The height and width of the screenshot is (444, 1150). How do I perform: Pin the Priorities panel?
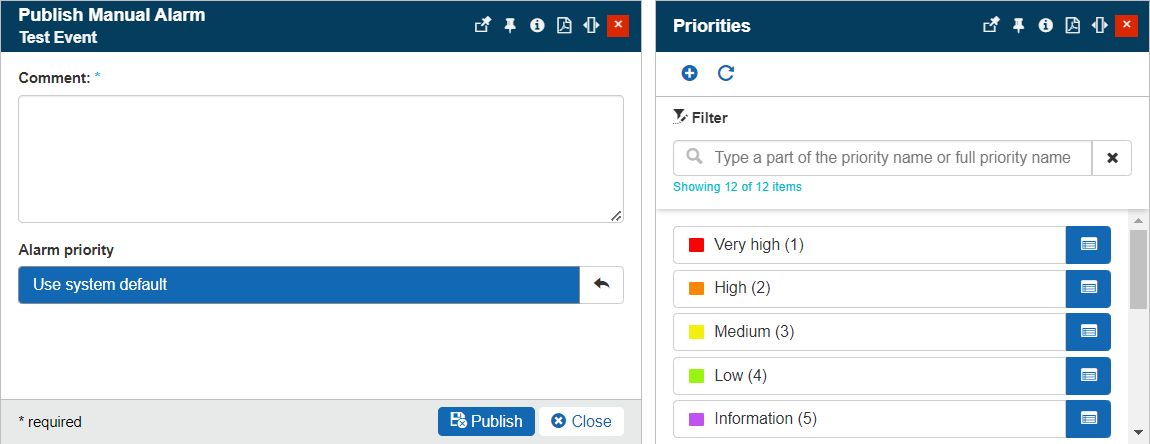coord(1018,26)
